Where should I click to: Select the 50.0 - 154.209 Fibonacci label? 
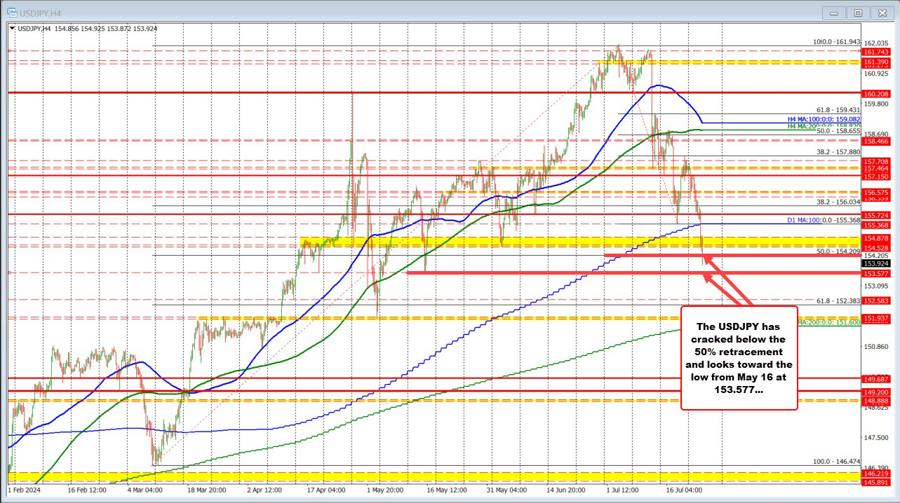(x=838, y=252)
